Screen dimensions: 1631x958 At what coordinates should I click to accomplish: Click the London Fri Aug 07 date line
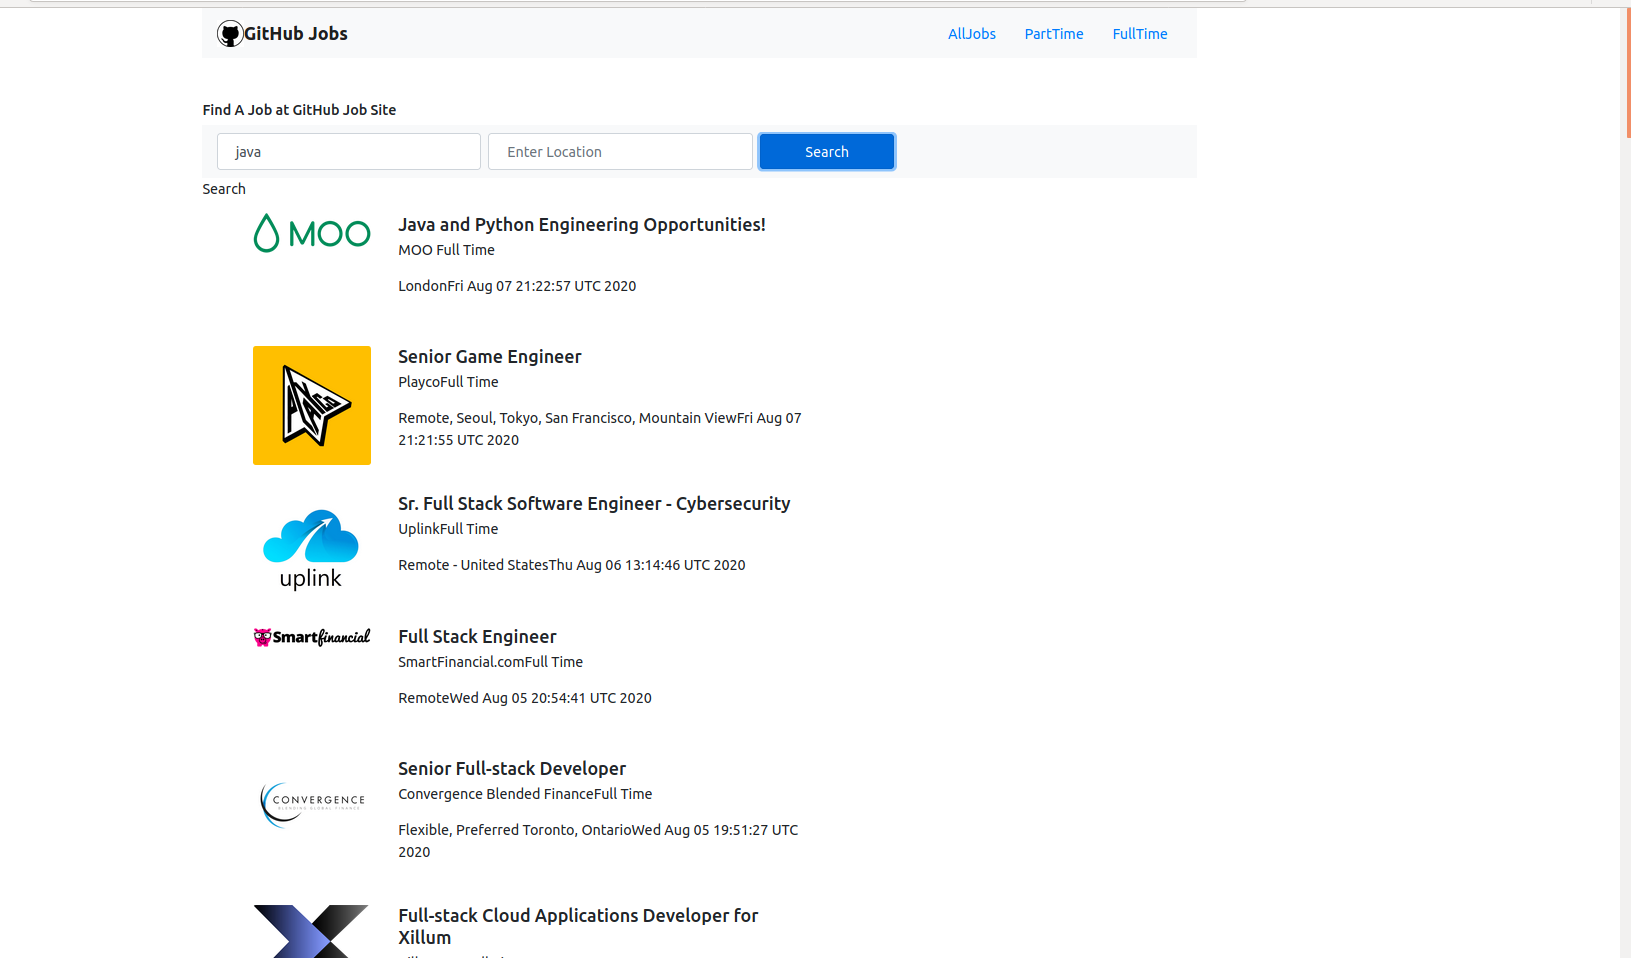pos(517,286)
